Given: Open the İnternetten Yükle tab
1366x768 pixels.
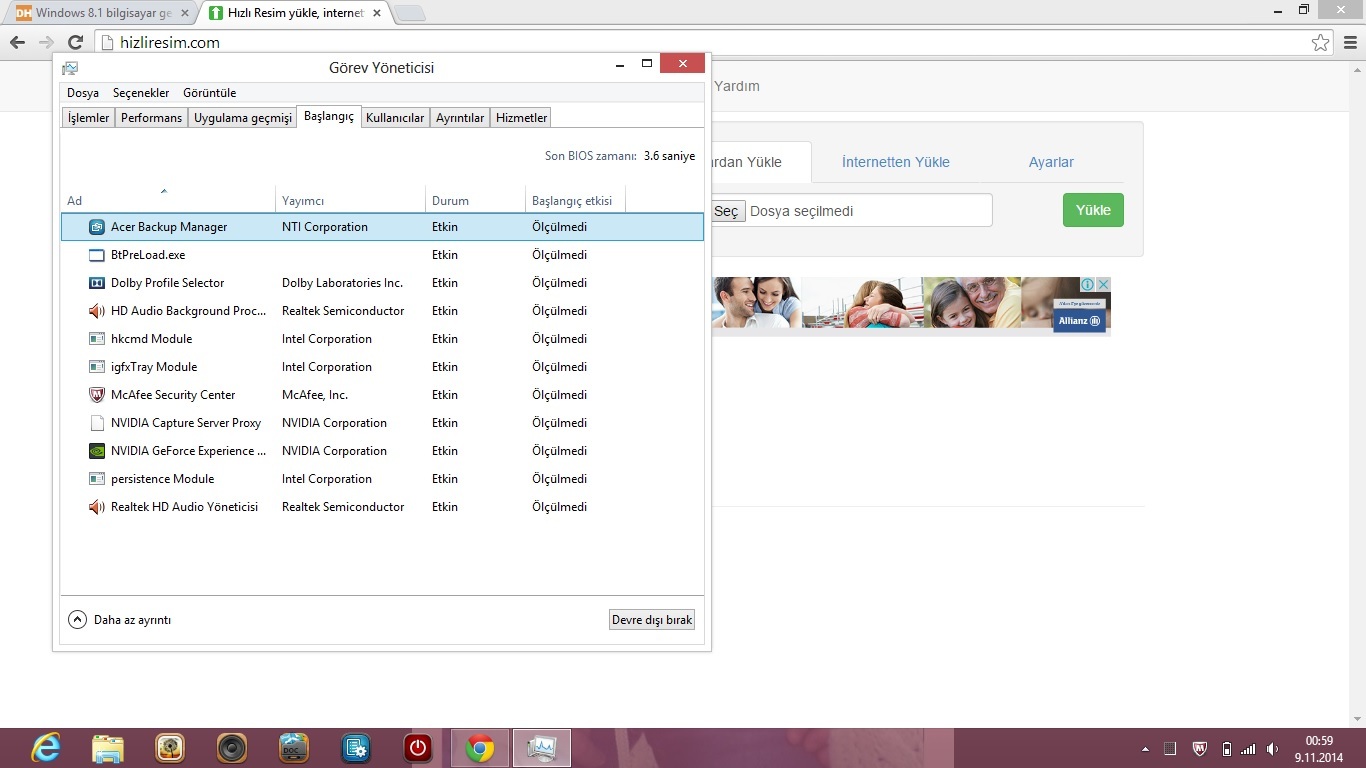Looking at the screenshot, I should pos(896,162).
